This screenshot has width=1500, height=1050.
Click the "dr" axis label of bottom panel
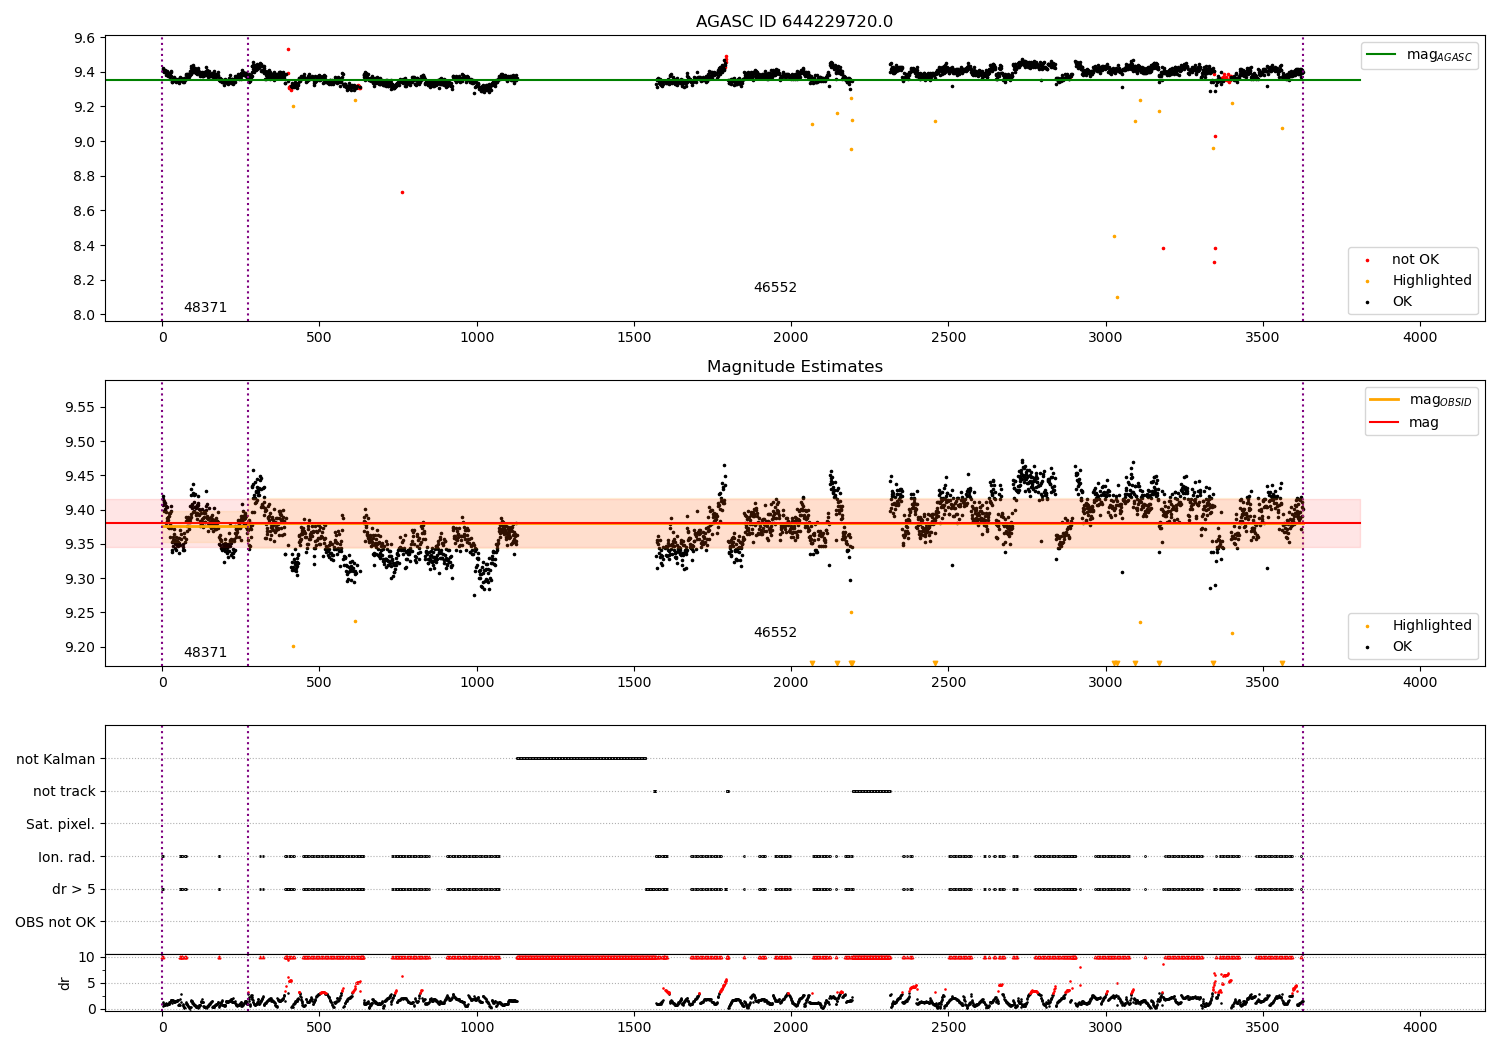pyautogui.click(x=65, y=983)
